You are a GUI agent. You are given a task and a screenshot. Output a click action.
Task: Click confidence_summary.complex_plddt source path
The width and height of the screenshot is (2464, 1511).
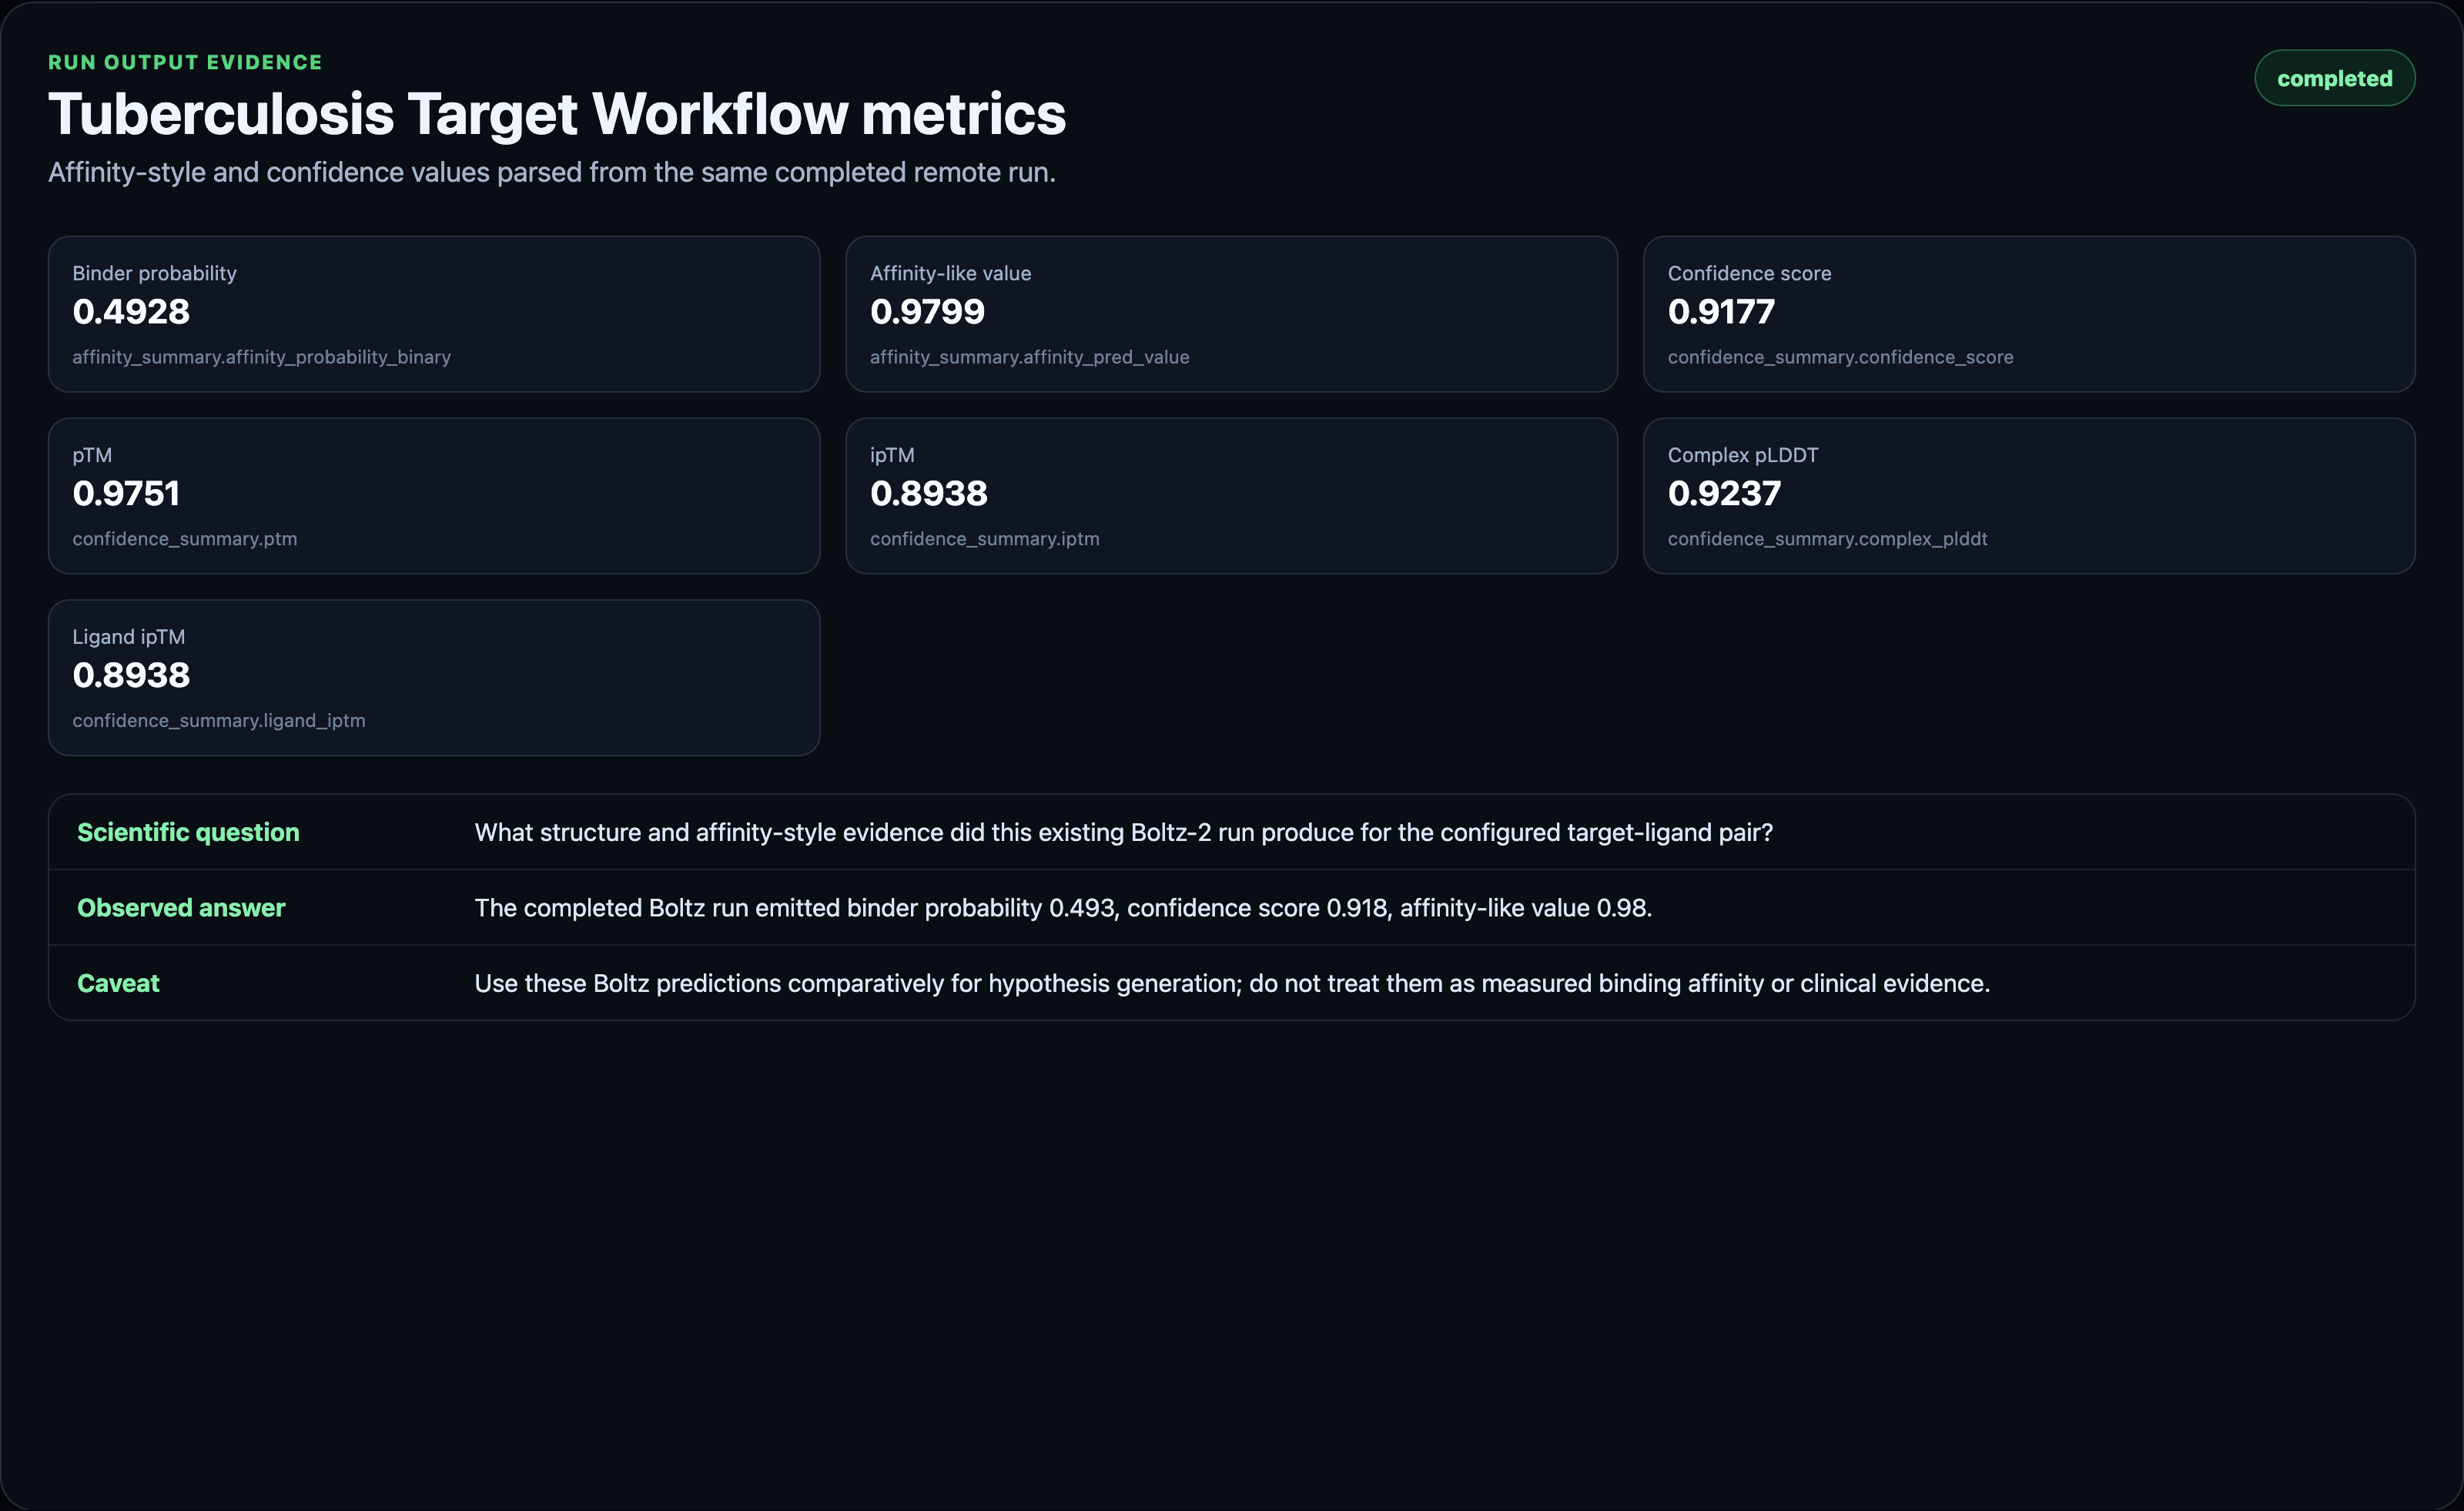[x=1827, y=539]
